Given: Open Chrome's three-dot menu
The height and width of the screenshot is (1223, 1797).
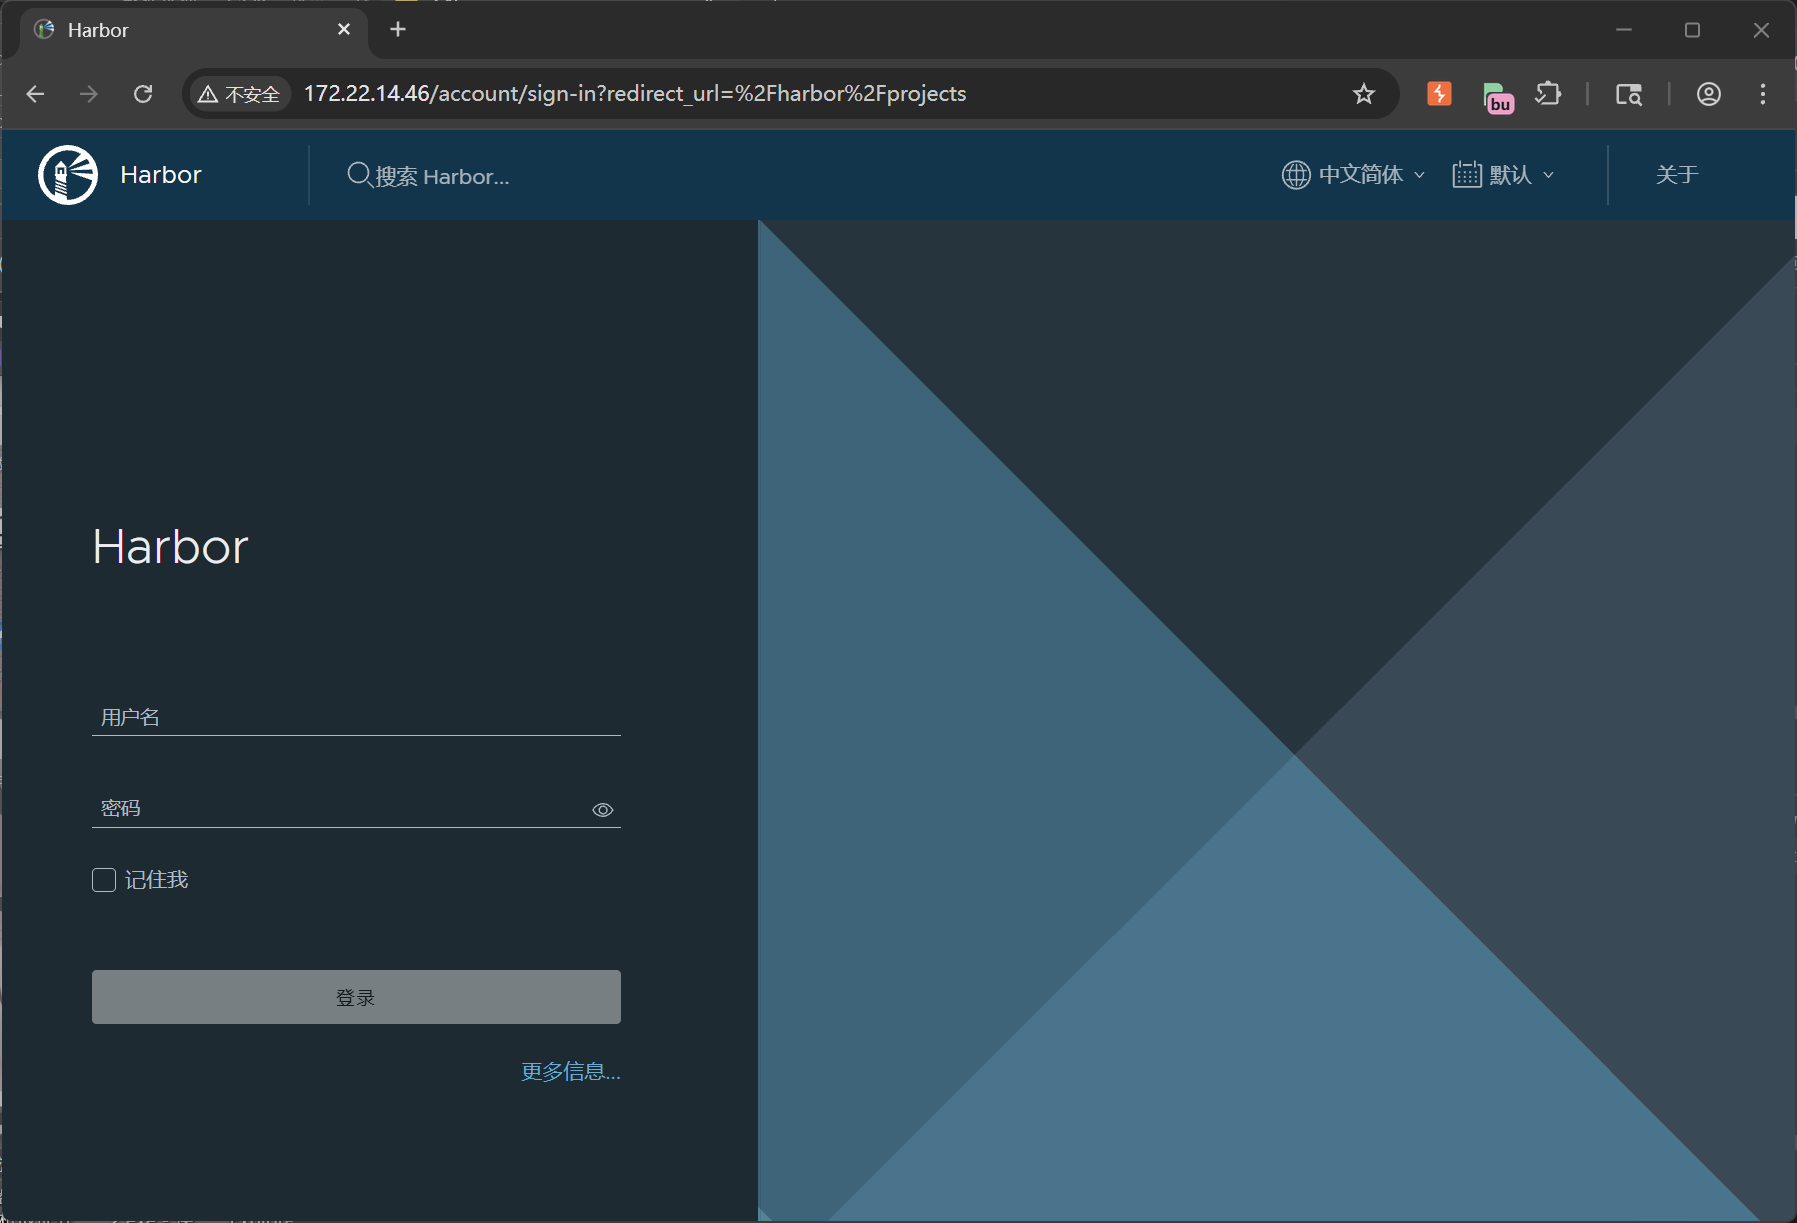Looking at the screenshot, I should click(x=1762, y=94).
